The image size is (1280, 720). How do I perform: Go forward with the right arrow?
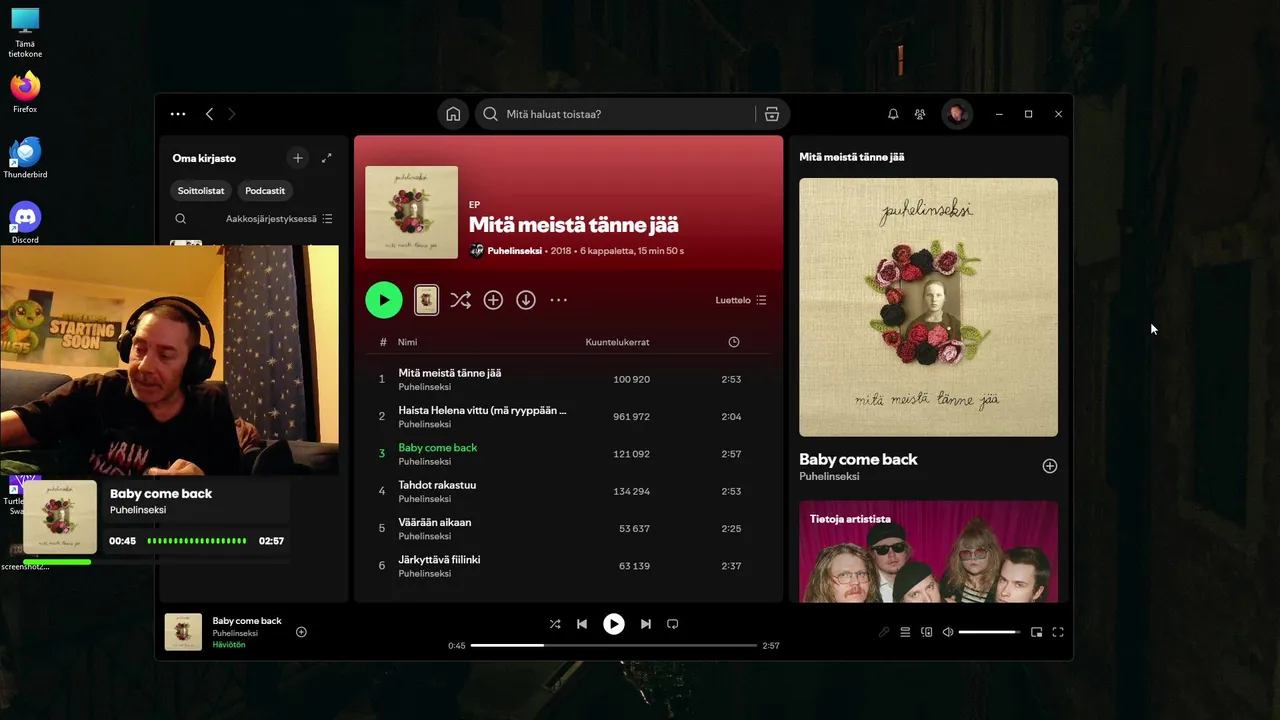tap(232, 114)
